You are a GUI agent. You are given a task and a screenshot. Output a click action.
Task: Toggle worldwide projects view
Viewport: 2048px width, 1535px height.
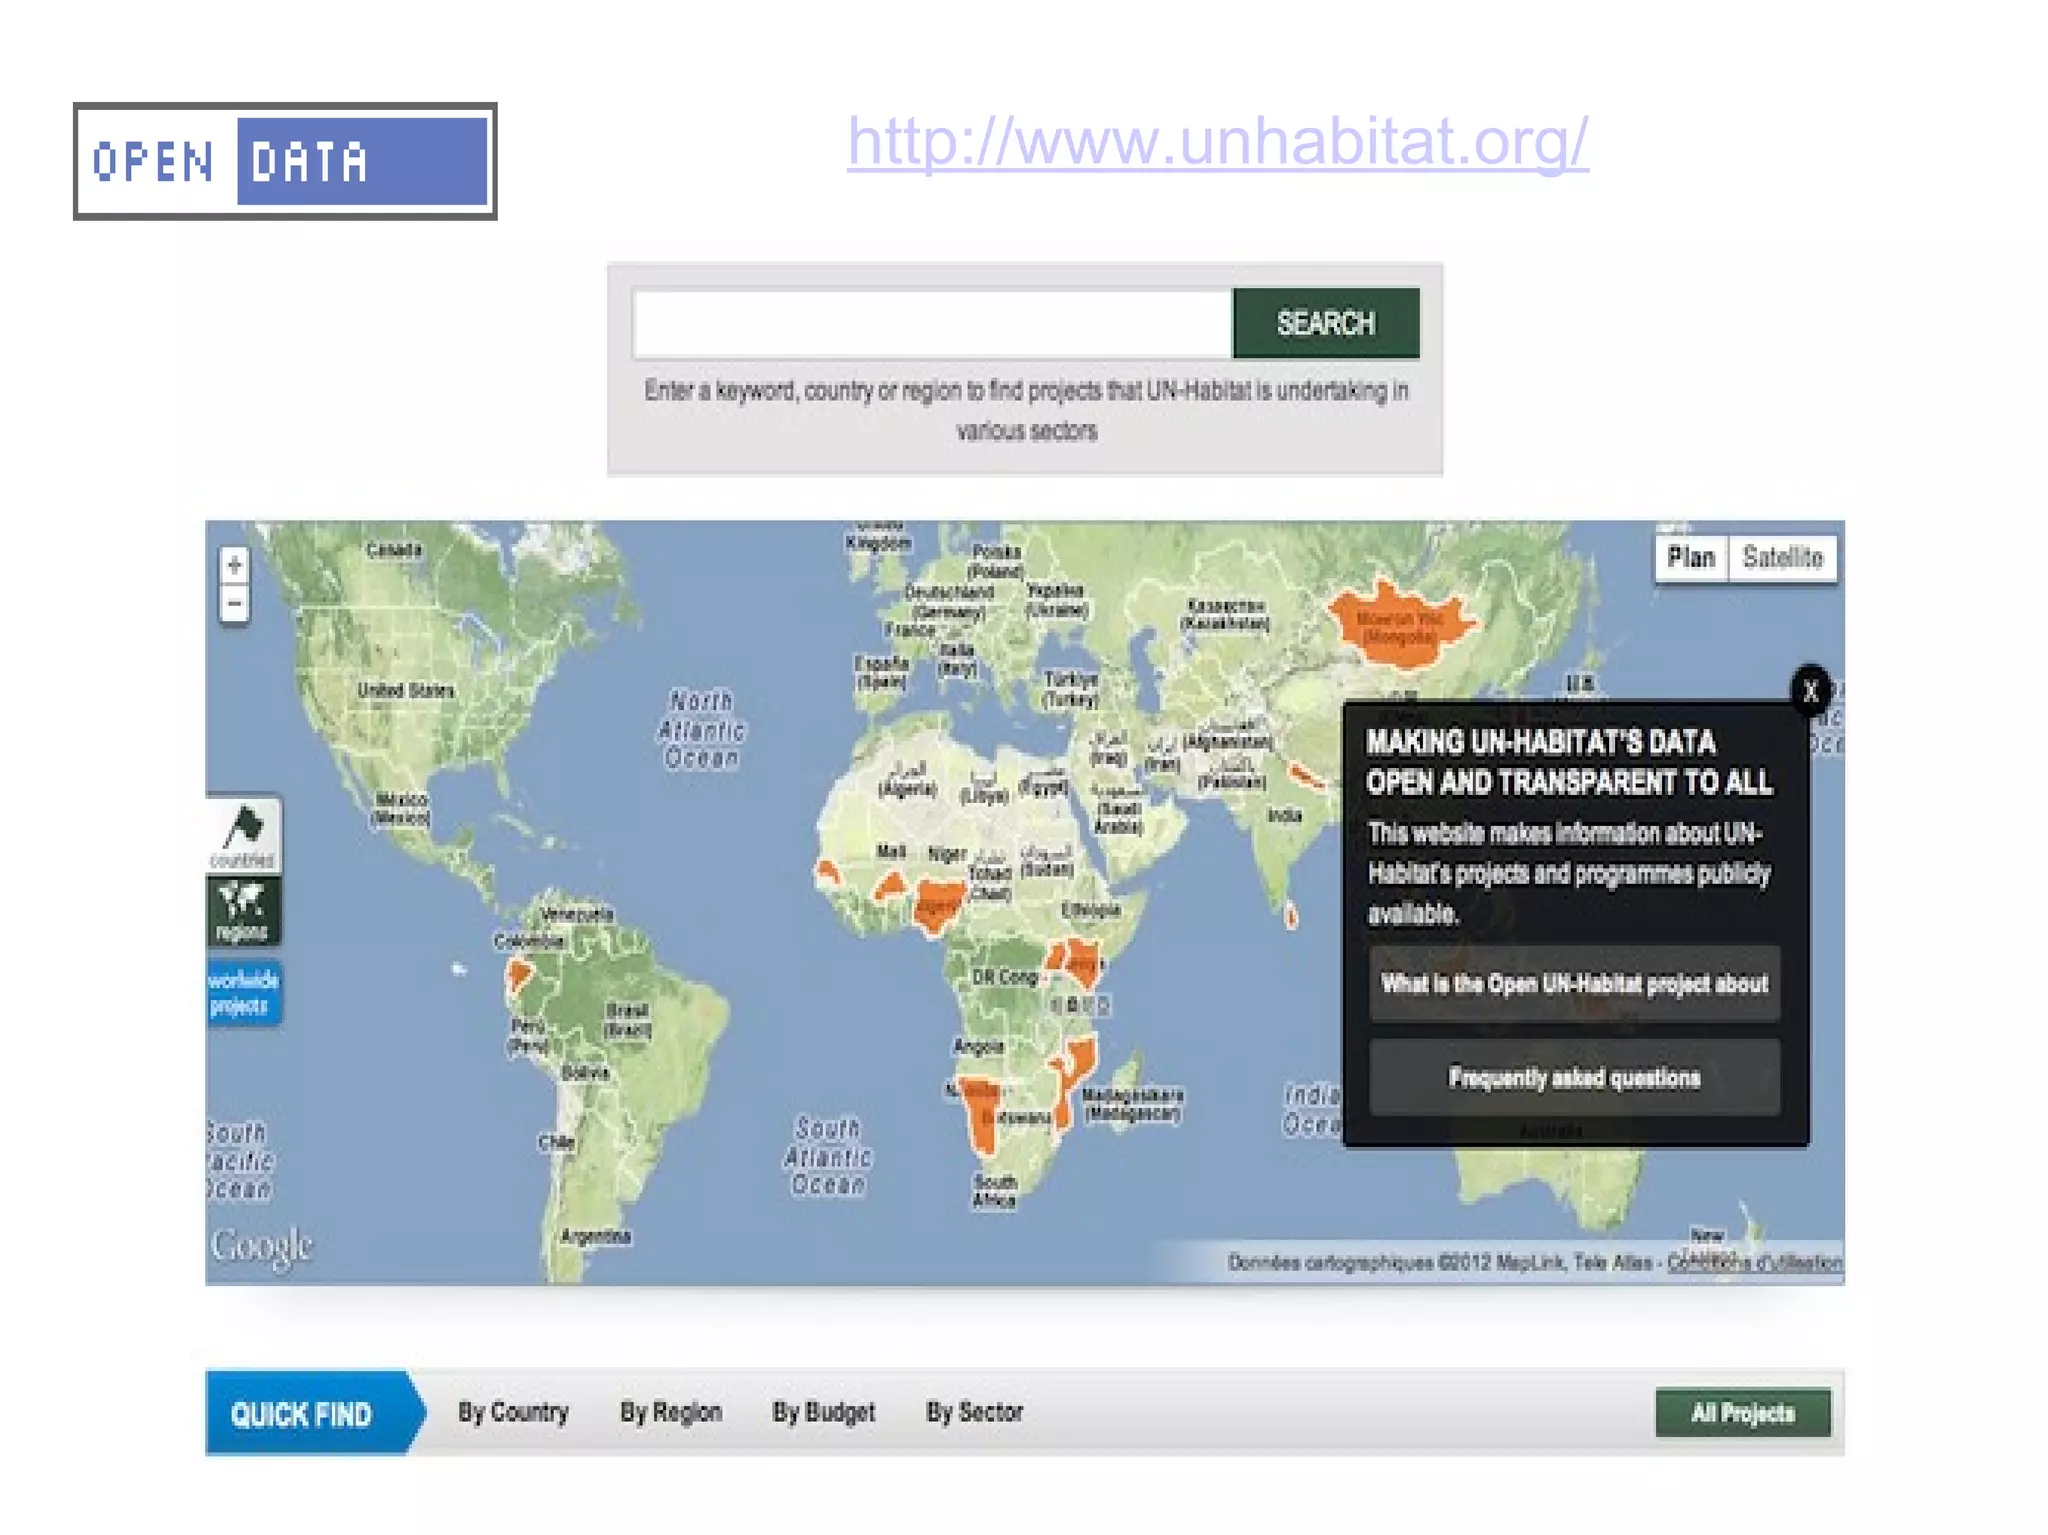243,992
